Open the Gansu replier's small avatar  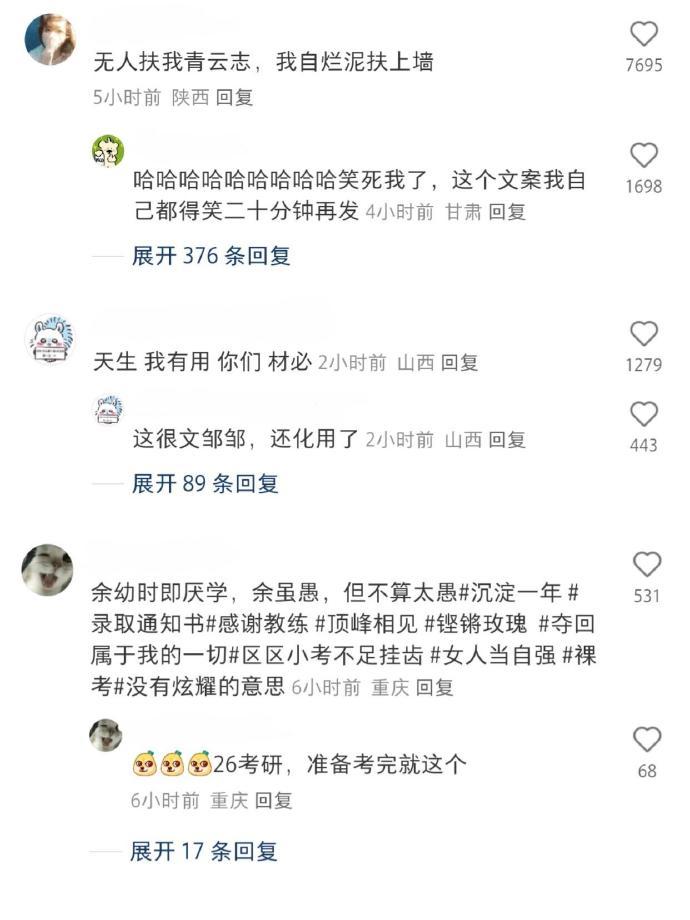[x=108, y=150]
